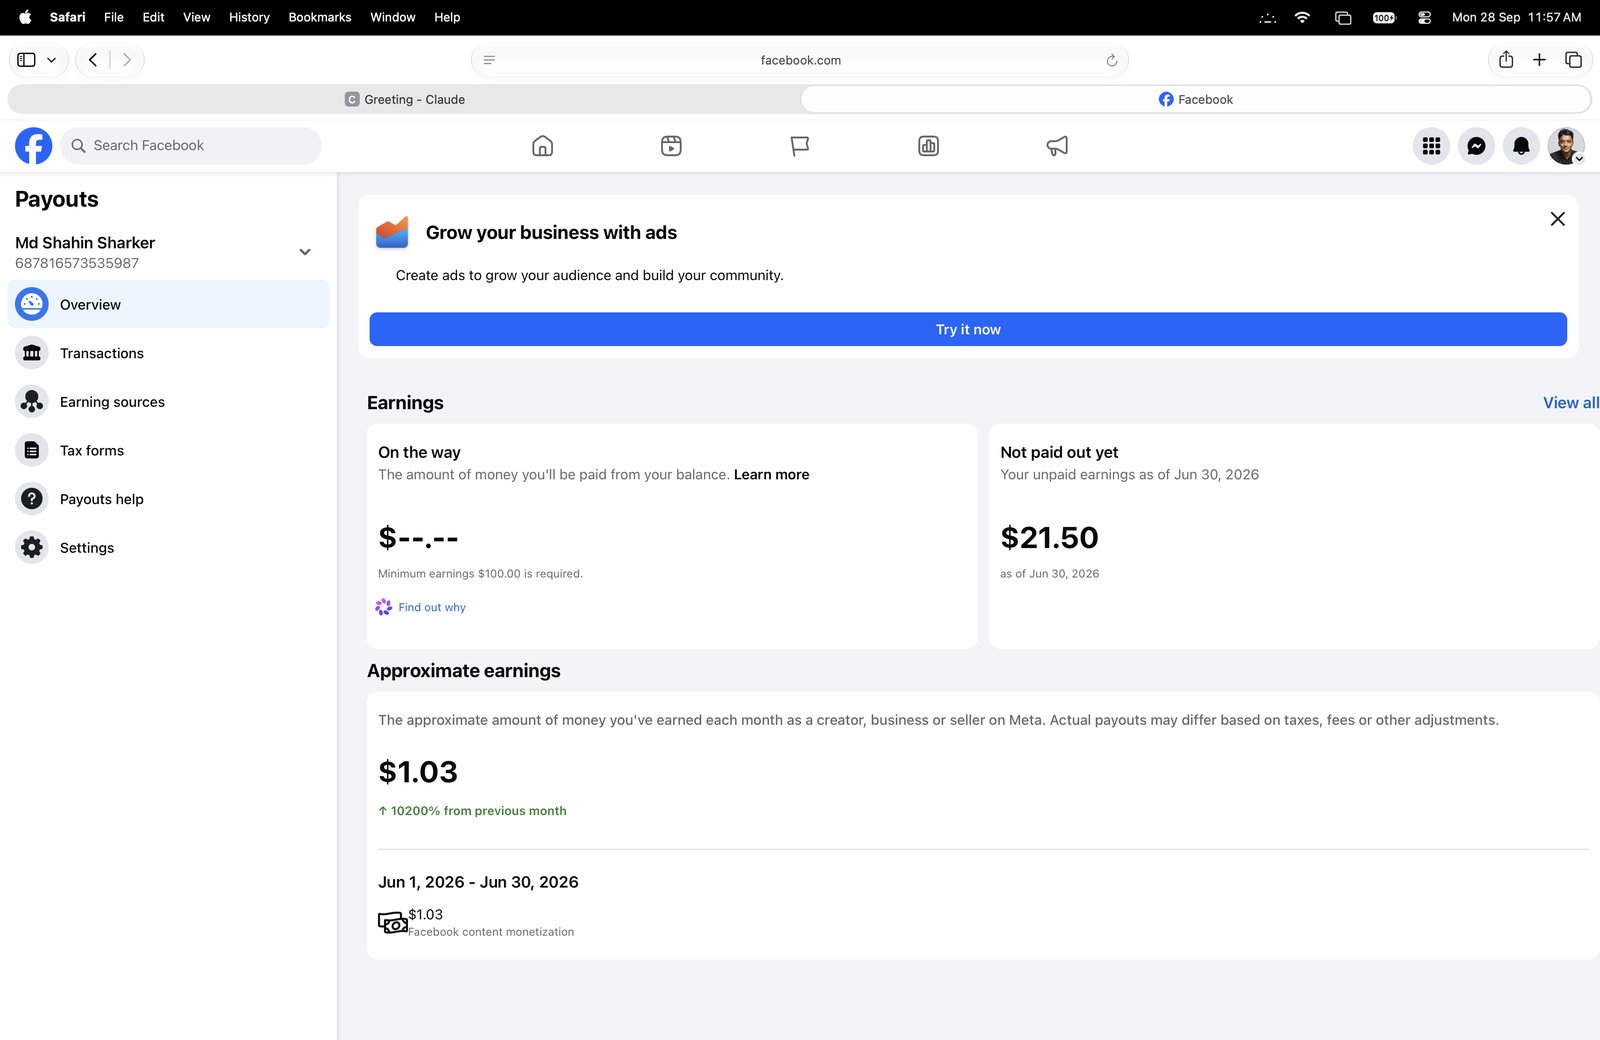Click the Grow your business ads logo icon
The height and width of the screenshot is (1040, 1600).
[392, 232]
